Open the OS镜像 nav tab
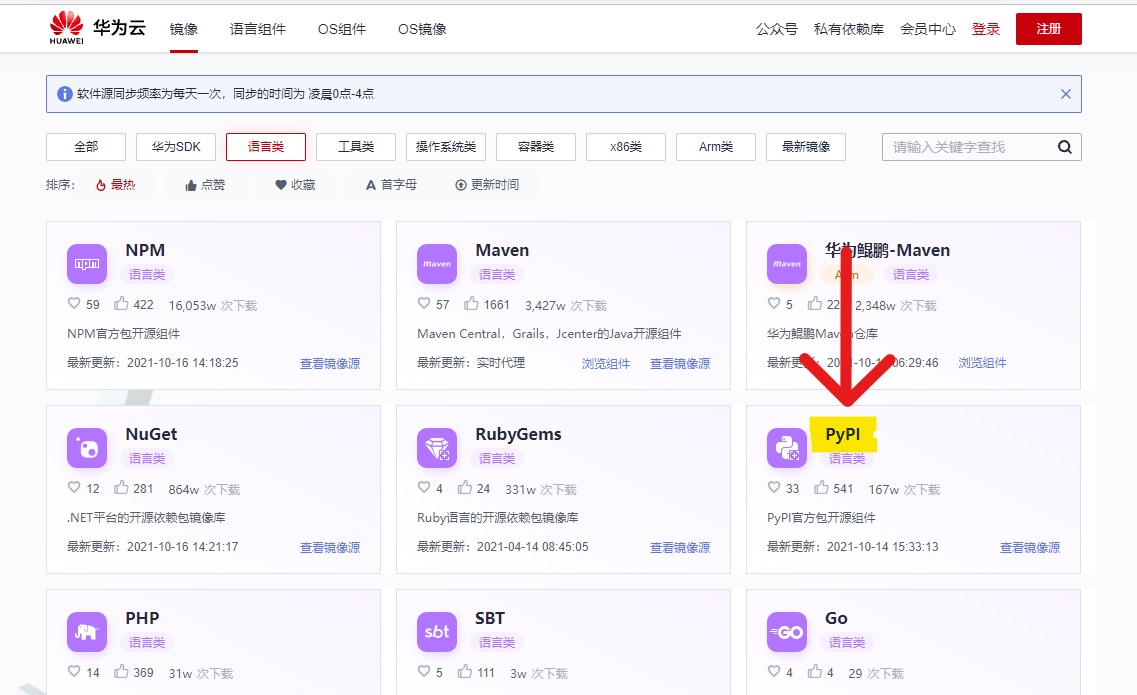 click(422, 29)
